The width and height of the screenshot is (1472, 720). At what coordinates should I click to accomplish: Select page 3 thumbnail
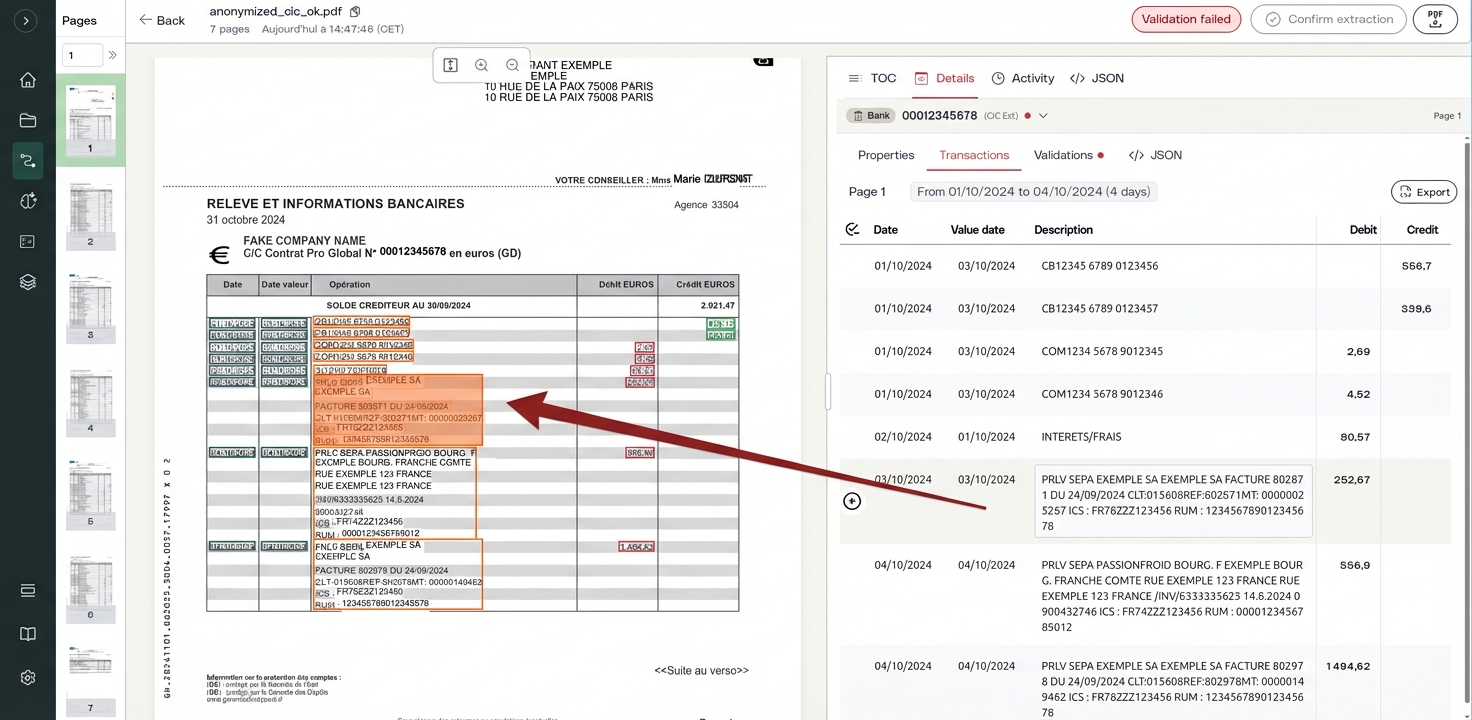click(90, 304)
